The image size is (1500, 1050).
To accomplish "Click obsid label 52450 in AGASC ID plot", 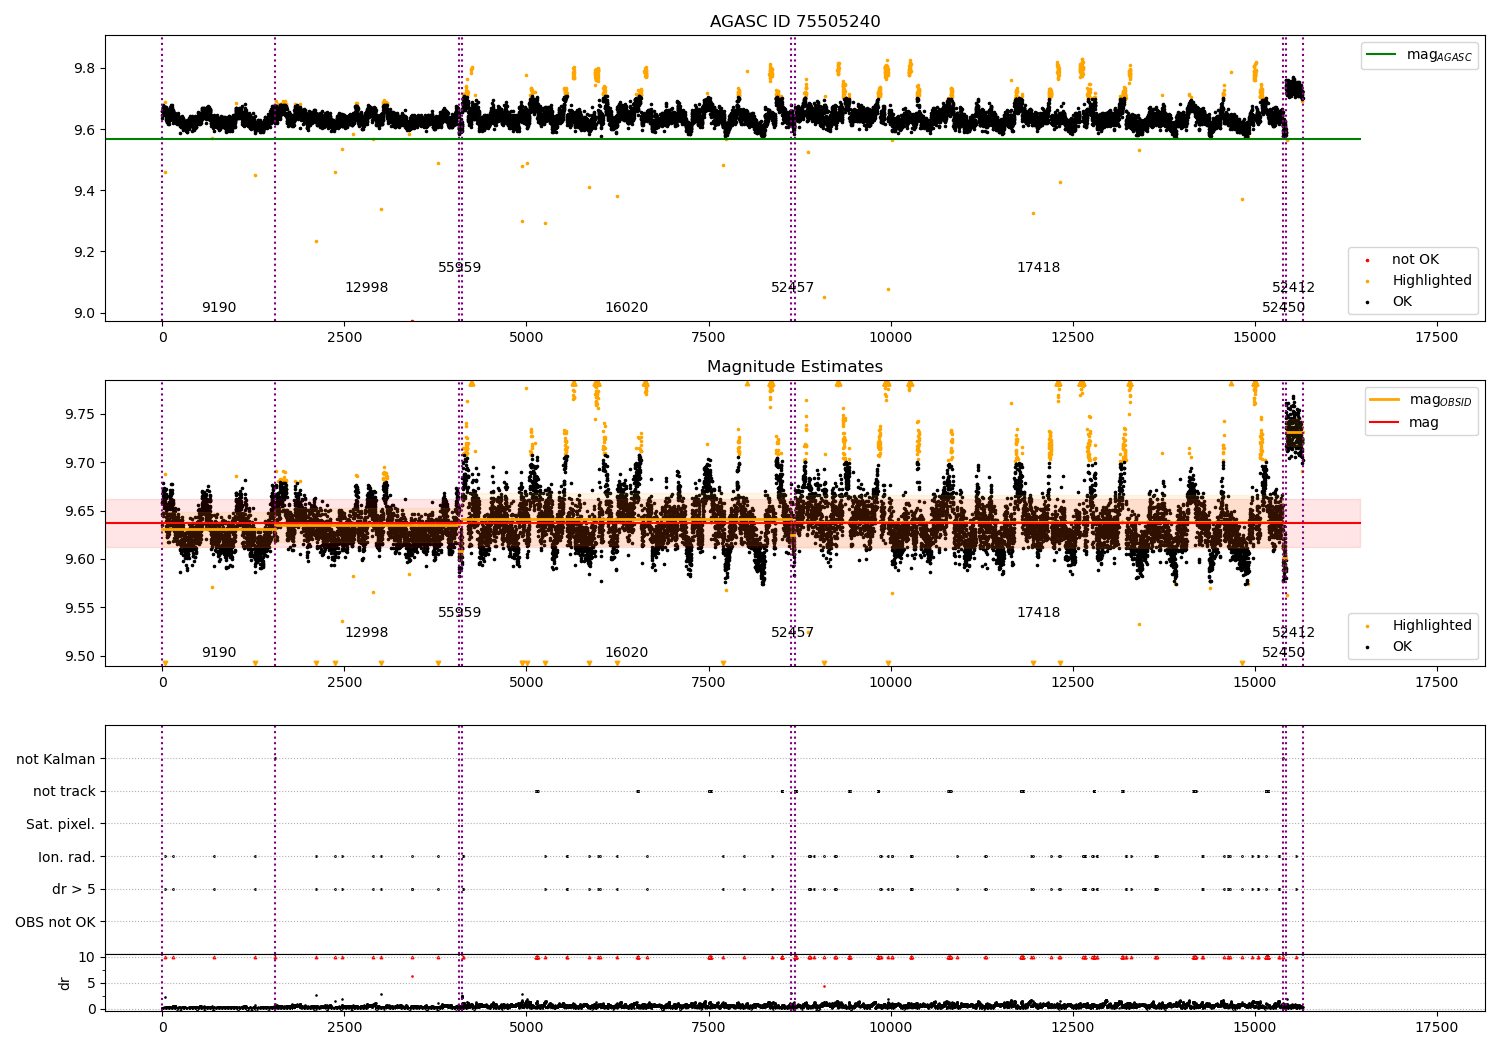I will coord(1283,308).
